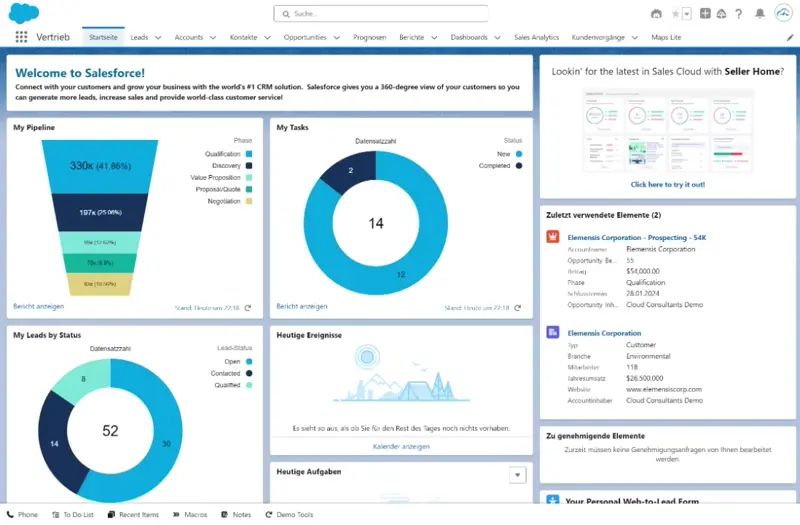Screen dimensions: 800x525
Task: Click the 'Click here to try it out!' link
Action: click(x=667, y=184)
